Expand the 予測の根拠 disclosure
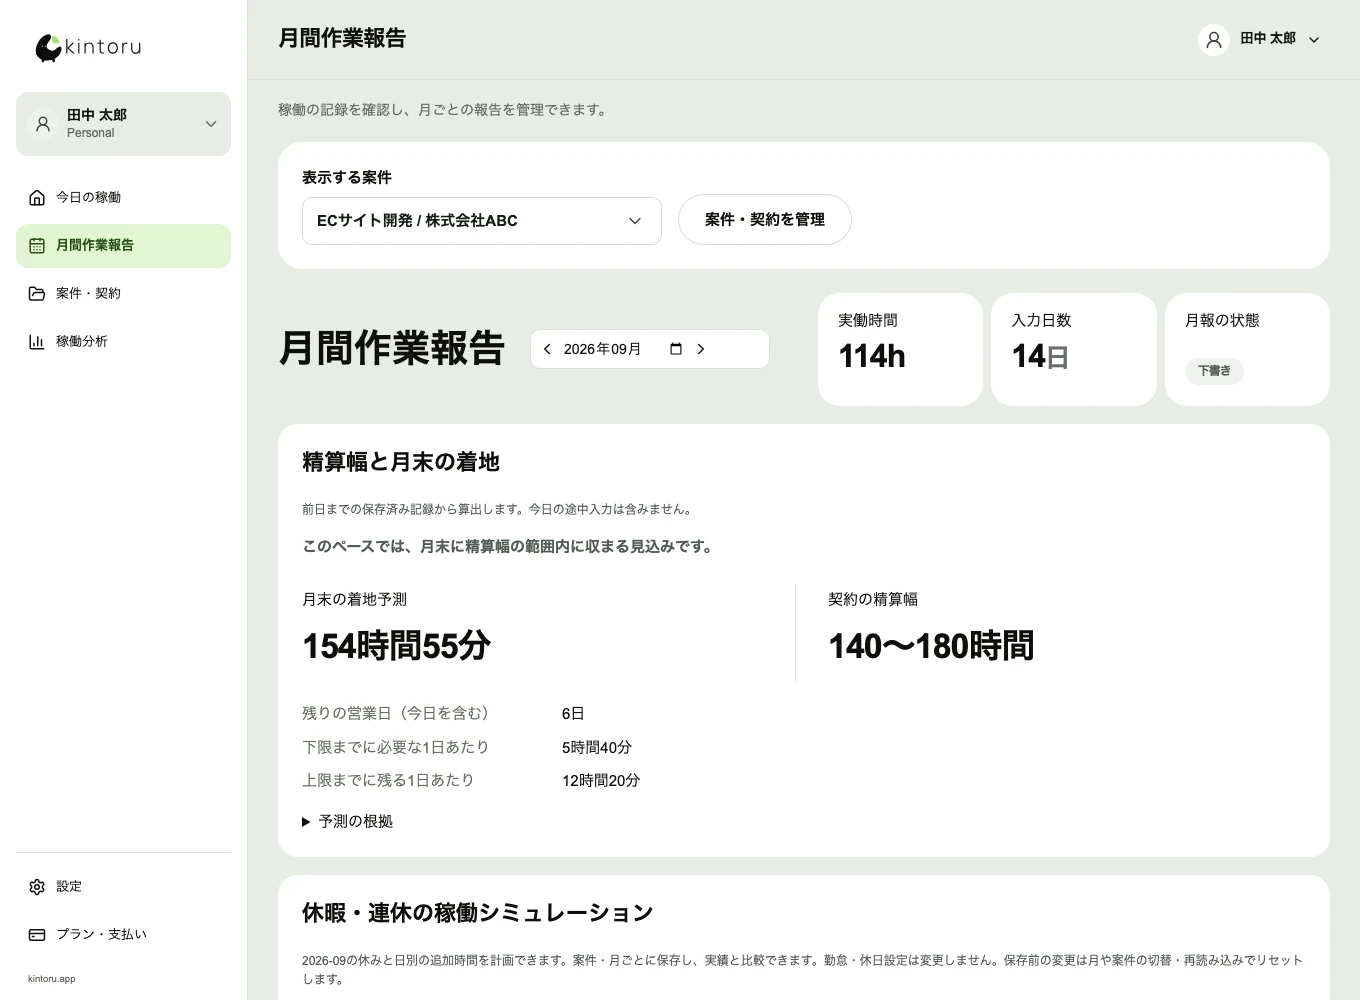Screen dimensions: 1360x1000 (348, 821)
